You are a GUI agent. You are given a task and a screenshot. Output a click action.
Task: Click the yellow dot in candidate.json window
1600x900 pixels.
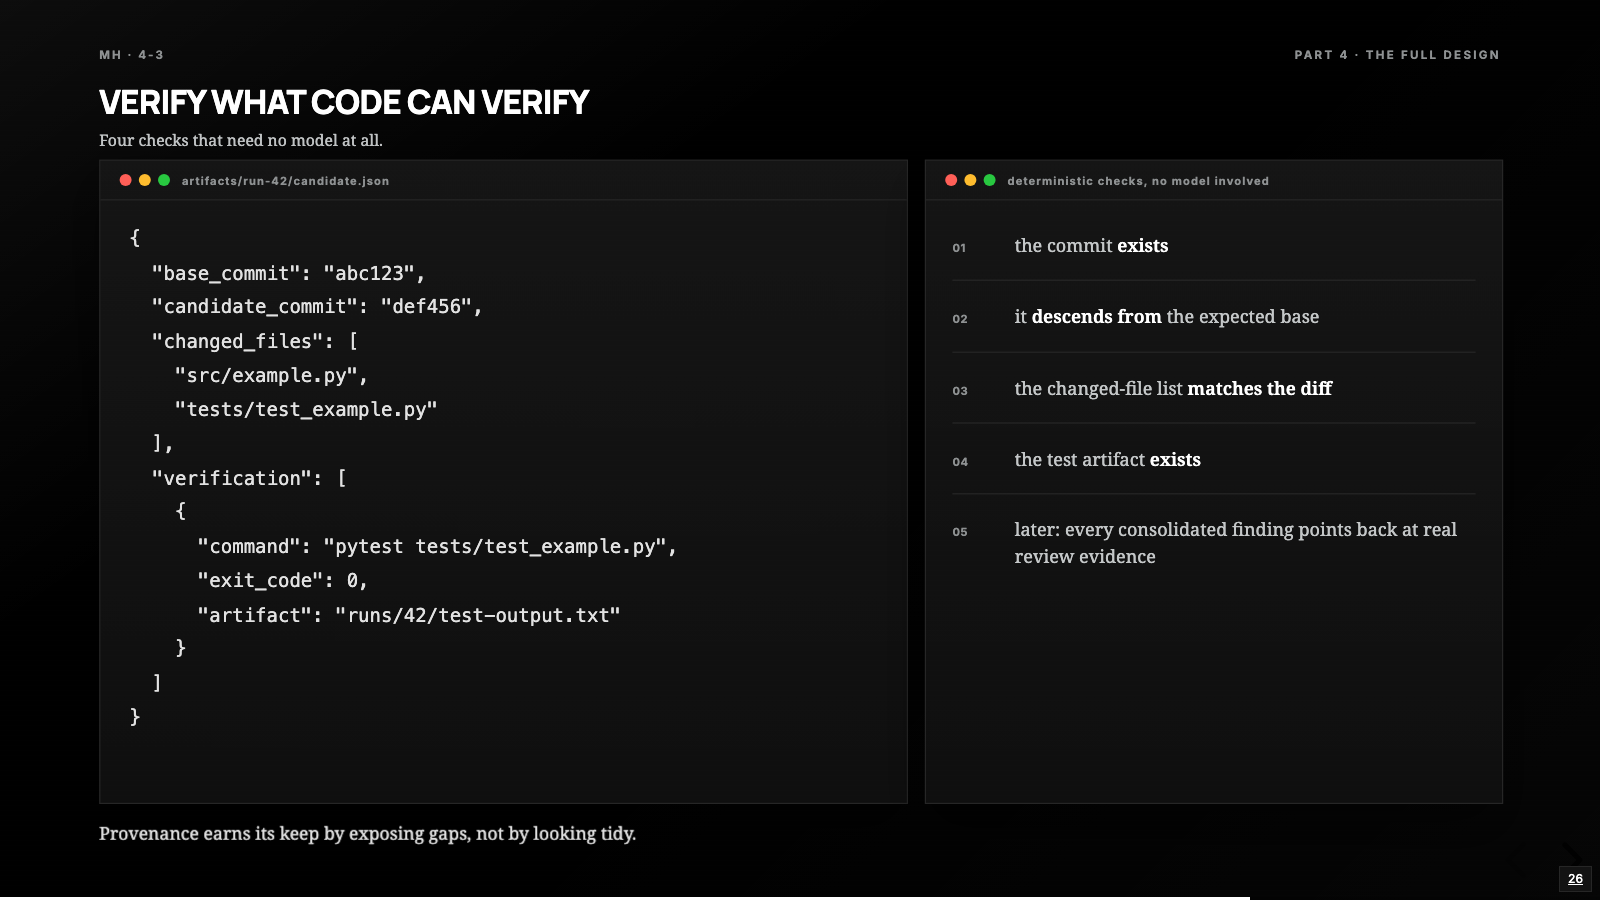(x=145, y=180)
